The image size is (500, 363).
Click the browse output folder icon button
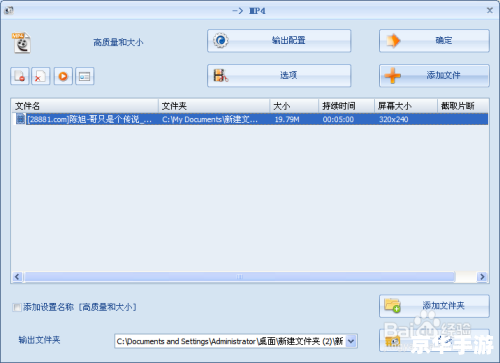[x=434, y=340]
